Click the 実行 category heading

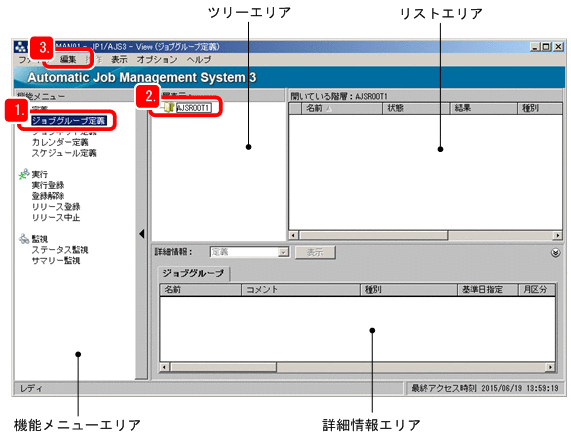pyautogui.click(x=39, y=174)
